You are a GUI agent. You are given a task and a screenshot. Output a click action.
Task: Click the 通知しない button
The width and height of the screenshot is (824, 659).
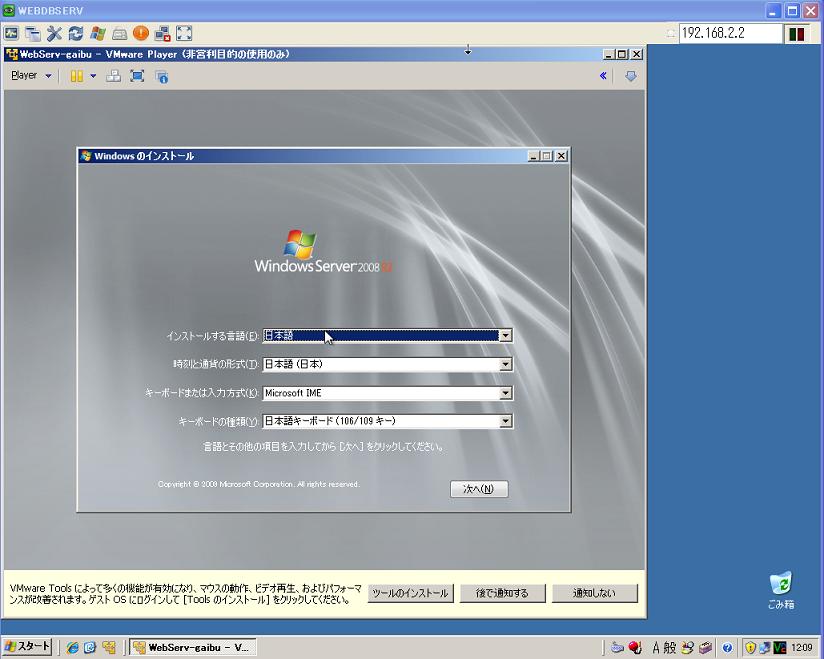point(594,593)
